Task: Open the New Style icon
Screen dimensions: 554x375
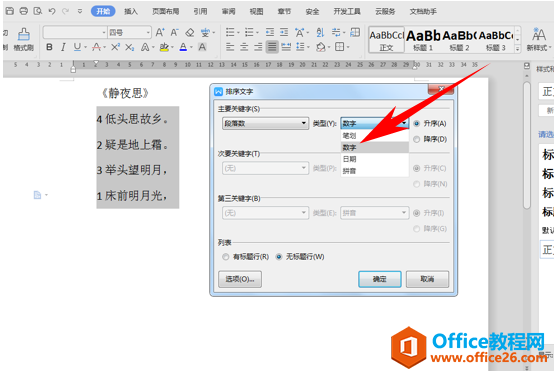Action: [538, 39]
